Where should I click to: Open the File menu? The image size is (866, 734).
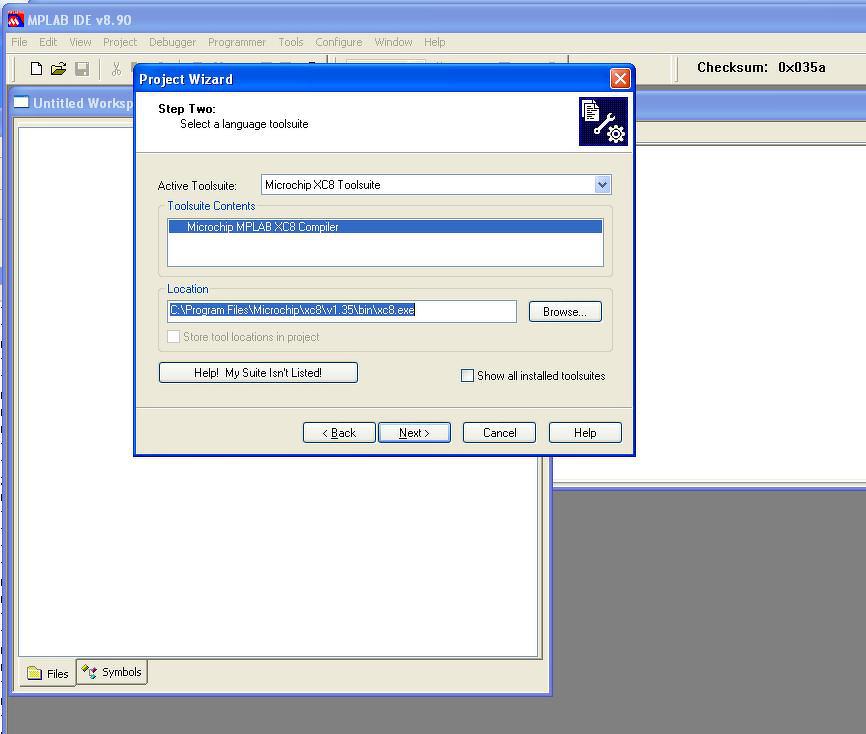19,42
